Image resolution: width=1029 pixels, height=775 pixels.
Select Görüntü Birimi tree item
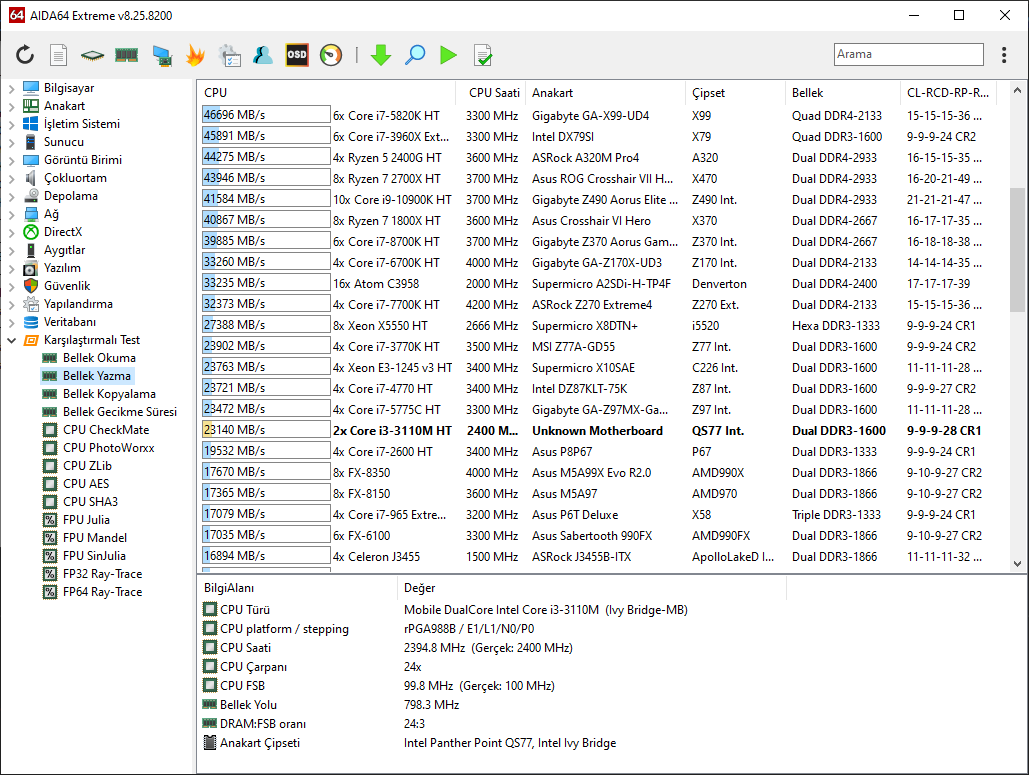[x=83, y=159]
